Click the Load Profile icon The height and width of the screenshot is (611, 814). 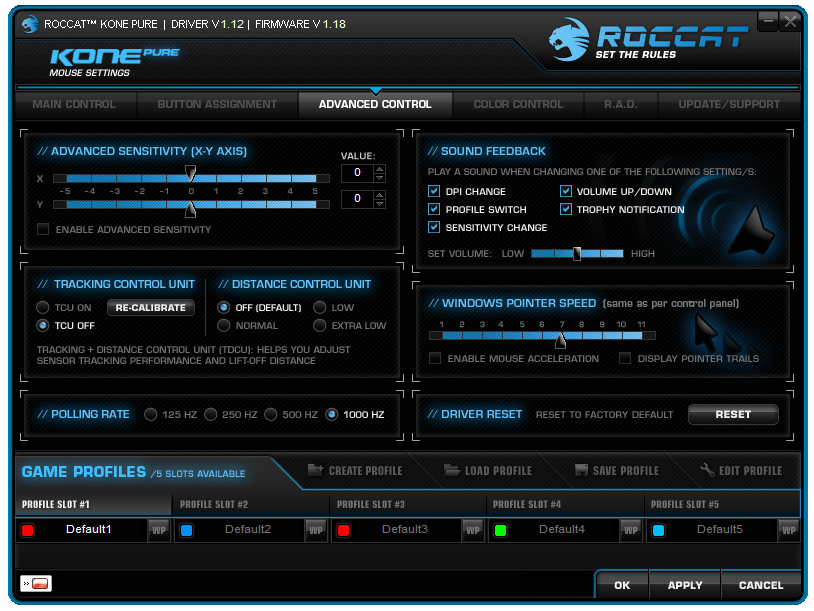pos(452,470)
